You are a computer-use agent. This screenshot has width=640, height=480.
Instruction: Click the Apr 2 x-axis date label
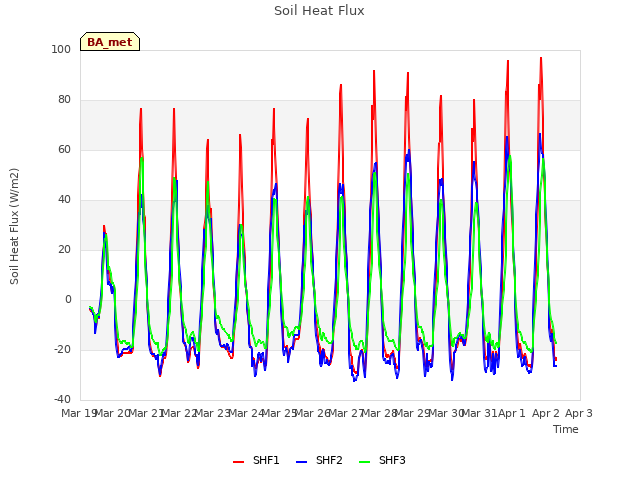546,413
